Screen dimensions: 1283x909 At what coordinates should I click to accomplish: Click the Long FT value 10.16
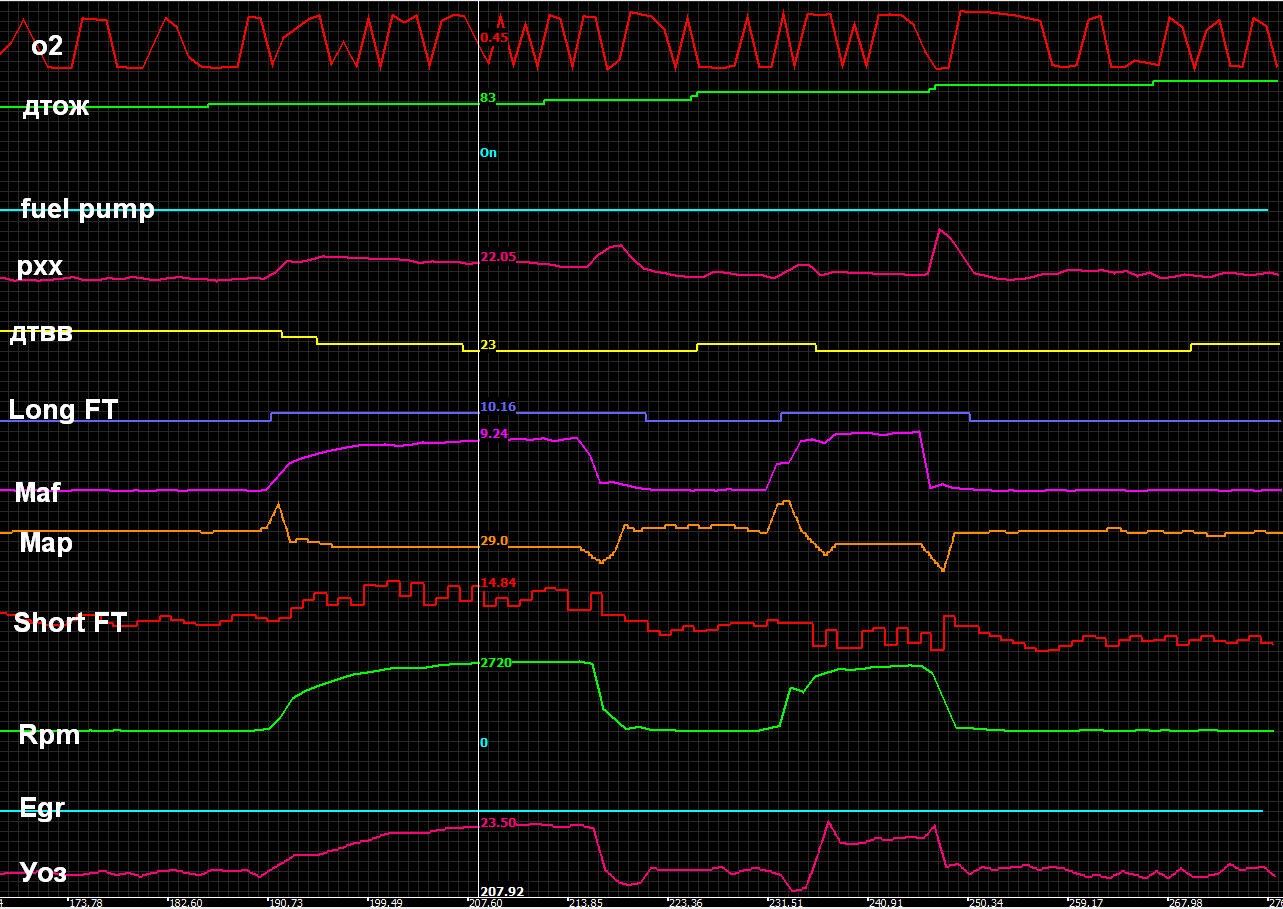tap(498, 407)
